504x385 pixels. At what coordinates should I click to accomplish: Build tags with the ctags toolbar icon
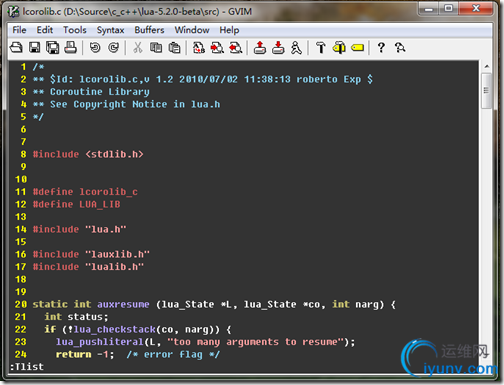pos(339,48)
